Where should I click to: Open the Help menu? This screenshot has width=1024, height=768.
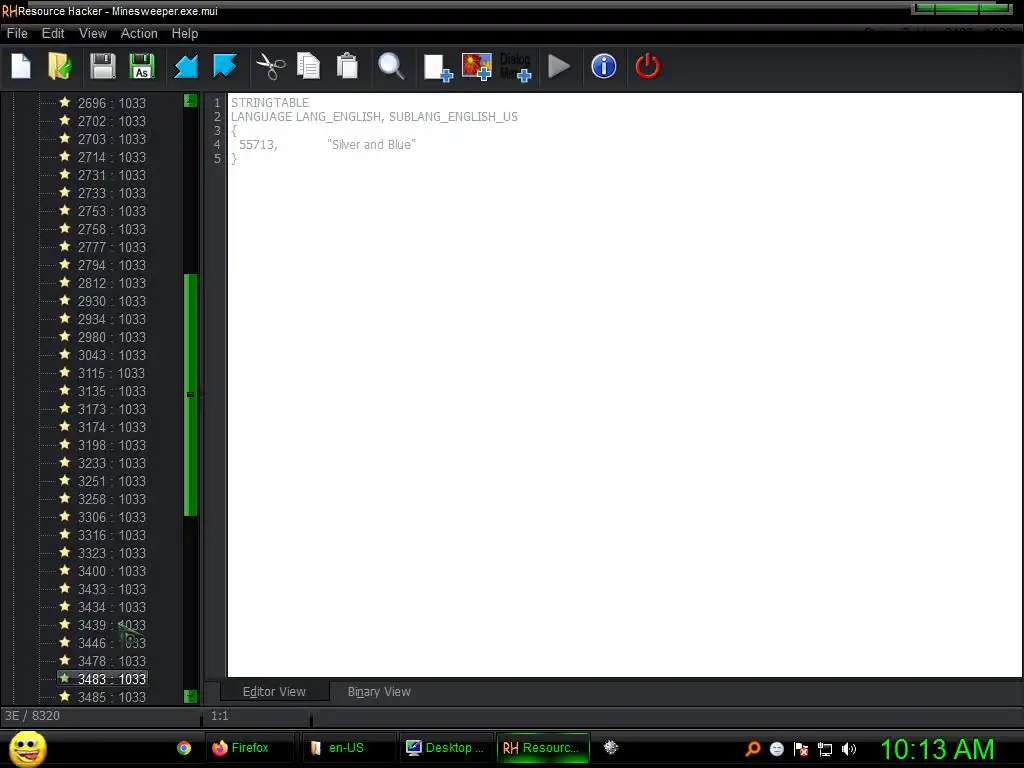pos(185,33)
